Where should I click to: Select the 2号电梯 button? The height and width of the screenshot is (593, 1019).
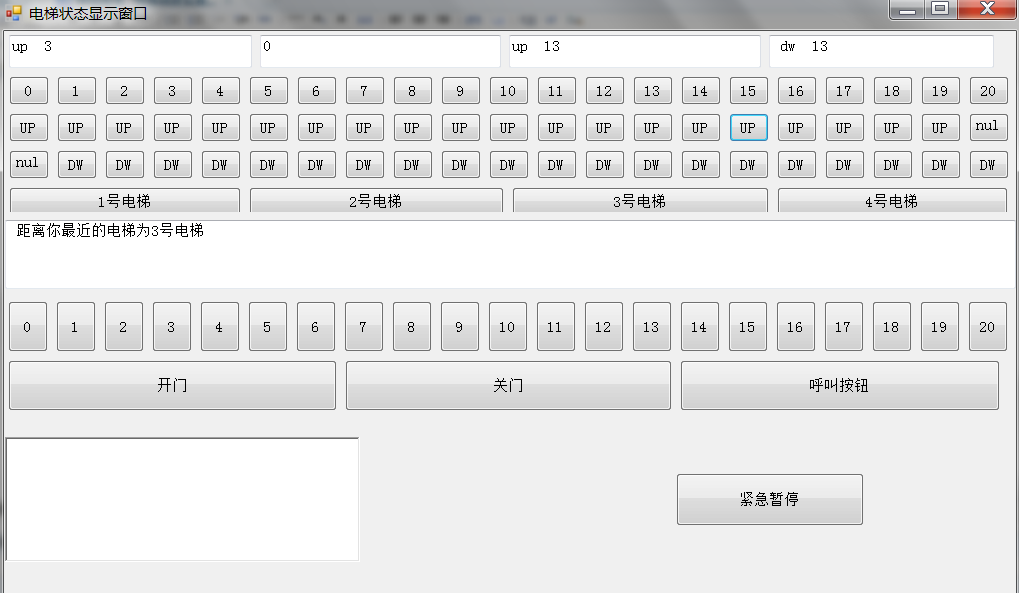click(x=376, y=201)
